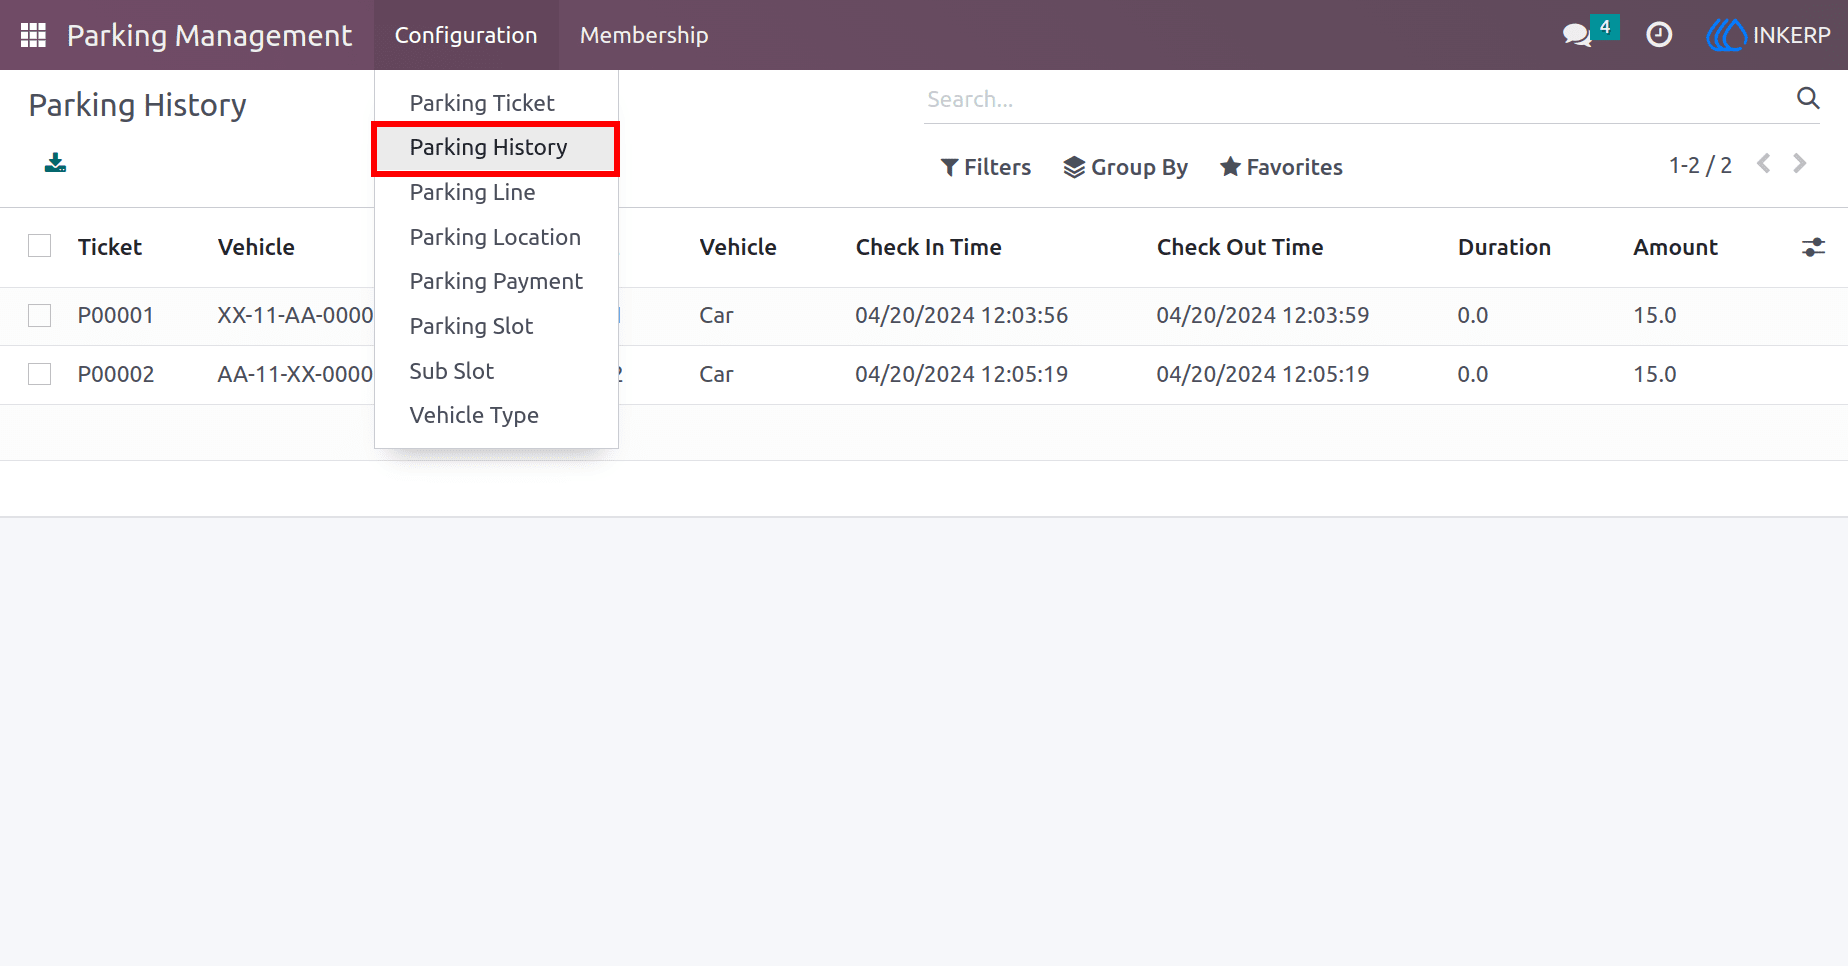The height and width of the screenshot is (966, 1848).
Task: Select Sub Slot menu entry
Action: click(x=496, y=371)
